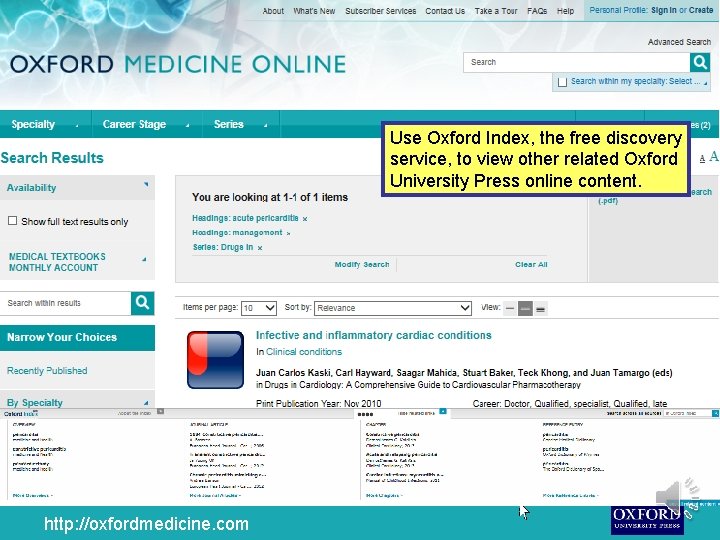This screenshot has height=540, width=720.
Task: Open the specialty Select dropdown arrow
Action: [x=705, y=83]
